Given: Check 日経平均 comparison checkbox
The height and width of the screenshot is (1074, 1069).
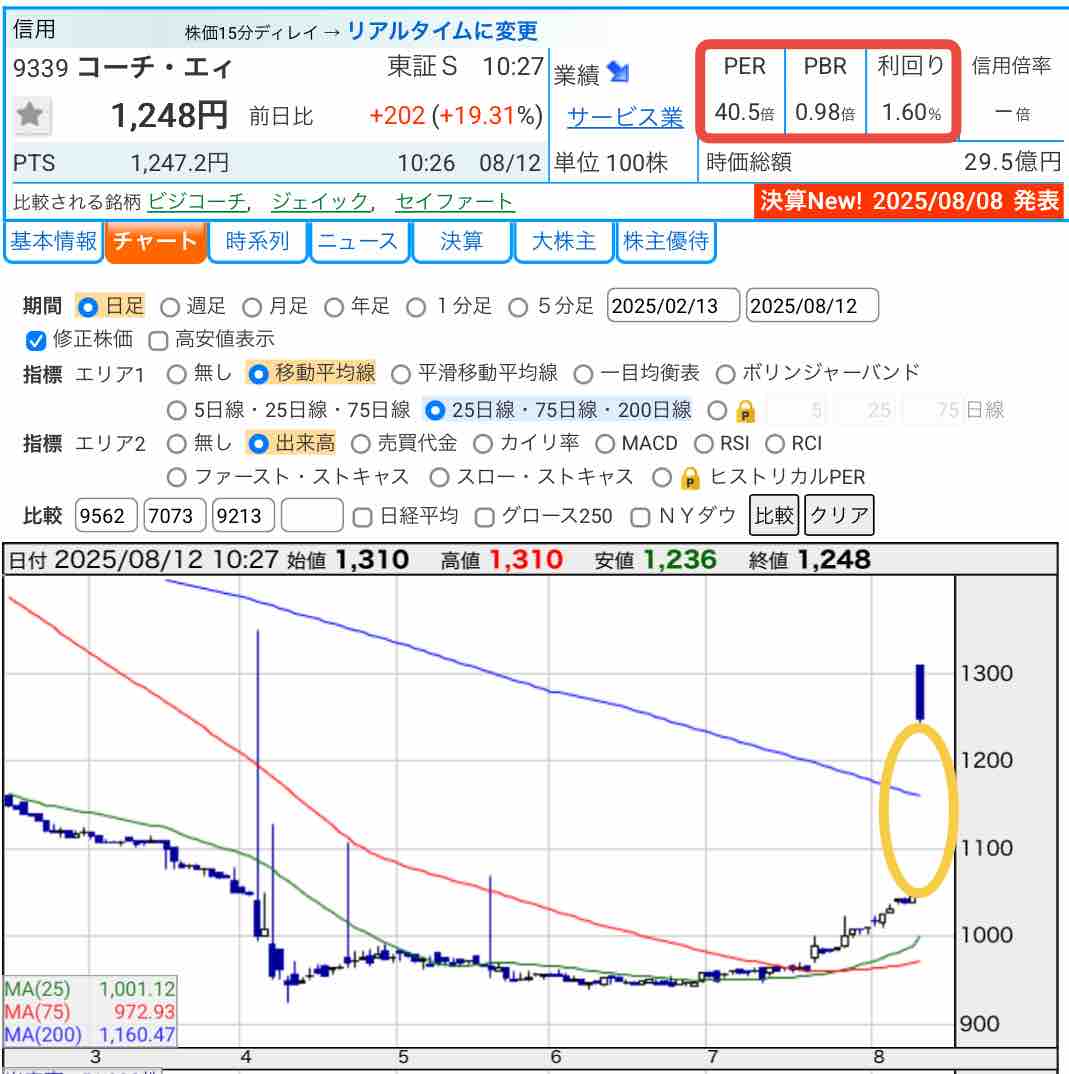Looking at the screenshot, I should click(x=362, y=517).
